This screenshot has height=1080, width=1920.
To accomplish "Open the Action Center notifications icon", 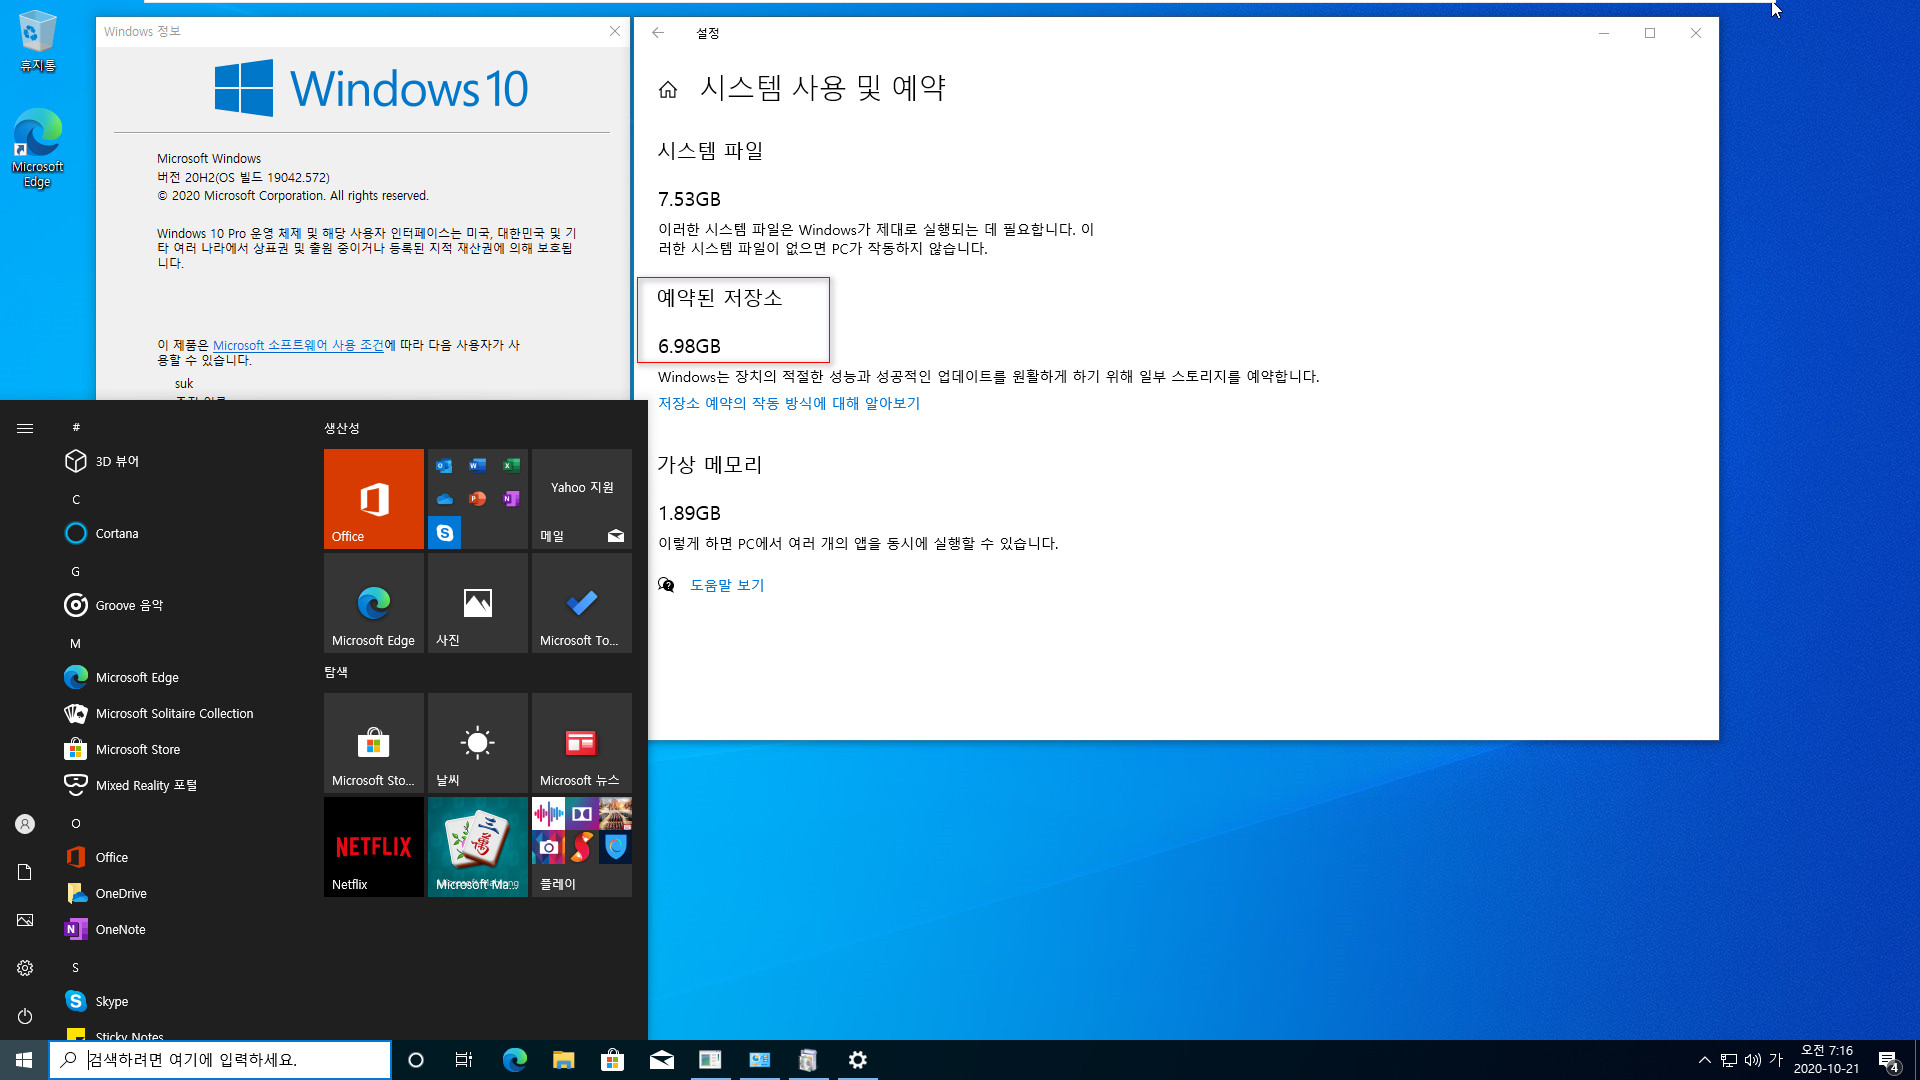I will click(1888, 1060).
